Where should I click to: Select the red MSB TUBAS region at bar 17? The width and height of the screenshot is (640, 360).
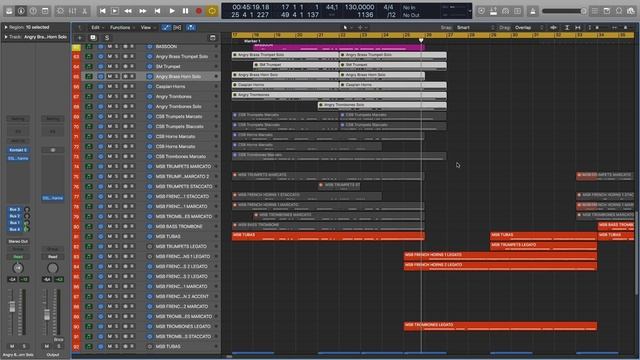pos(328,236)
